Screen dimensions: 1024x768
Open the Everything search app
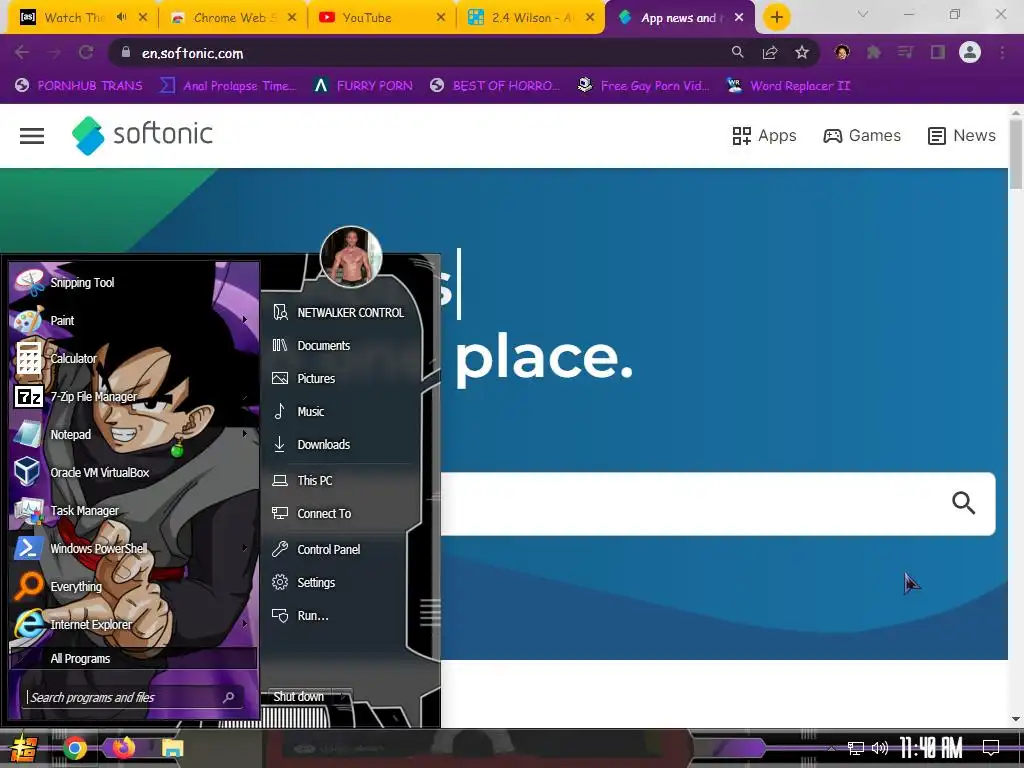(134, 586)
